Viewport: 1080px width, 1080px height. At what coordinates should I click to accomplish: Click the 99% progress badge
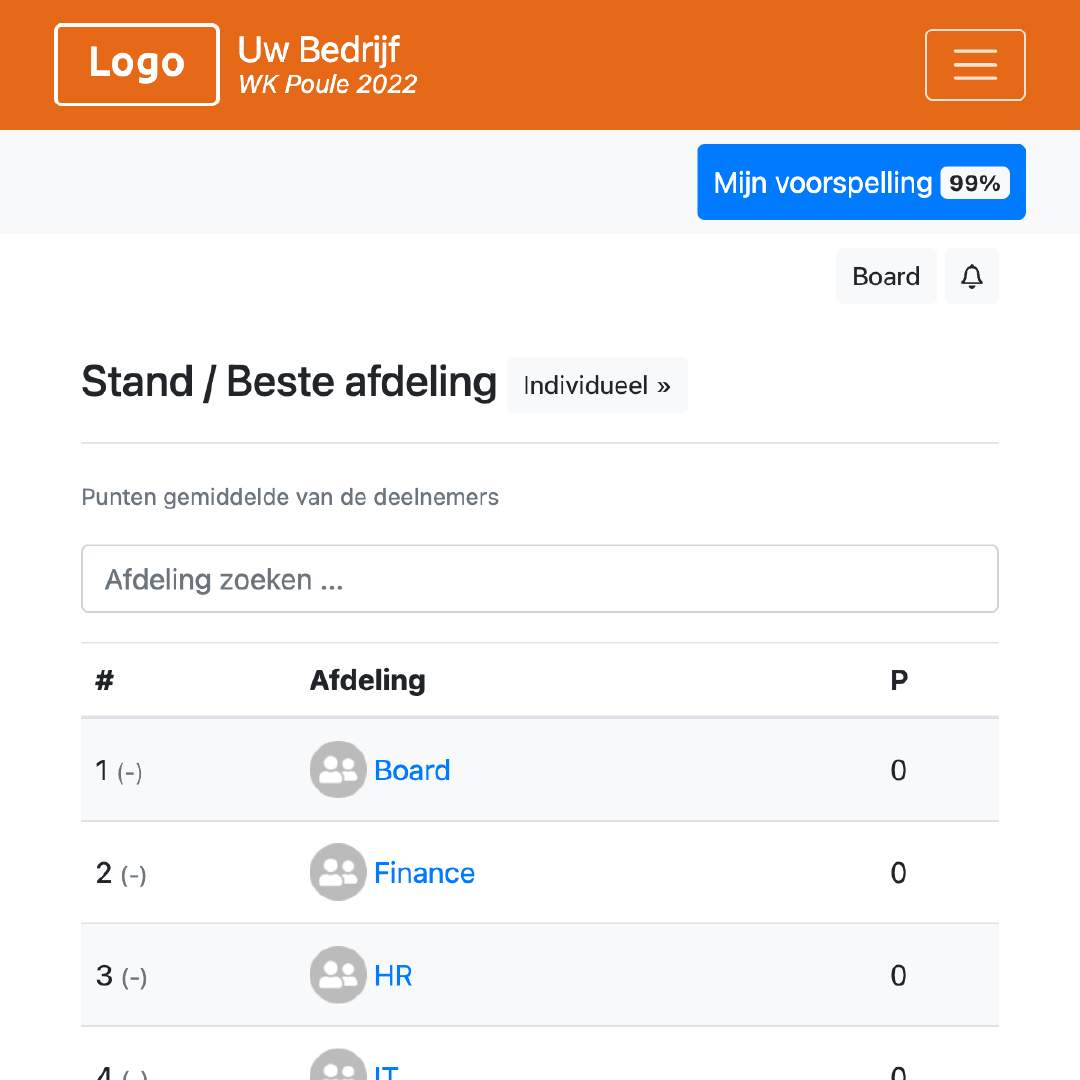point(975,183)
